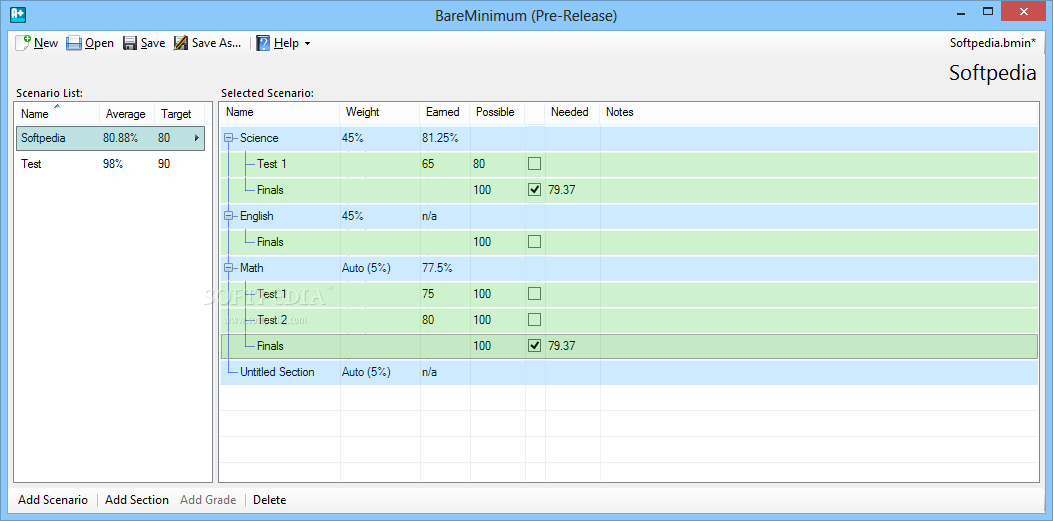The height and width of the screenshot is (521, 1053).
Task: Select the English section name
Action: (x=257, y=216)
